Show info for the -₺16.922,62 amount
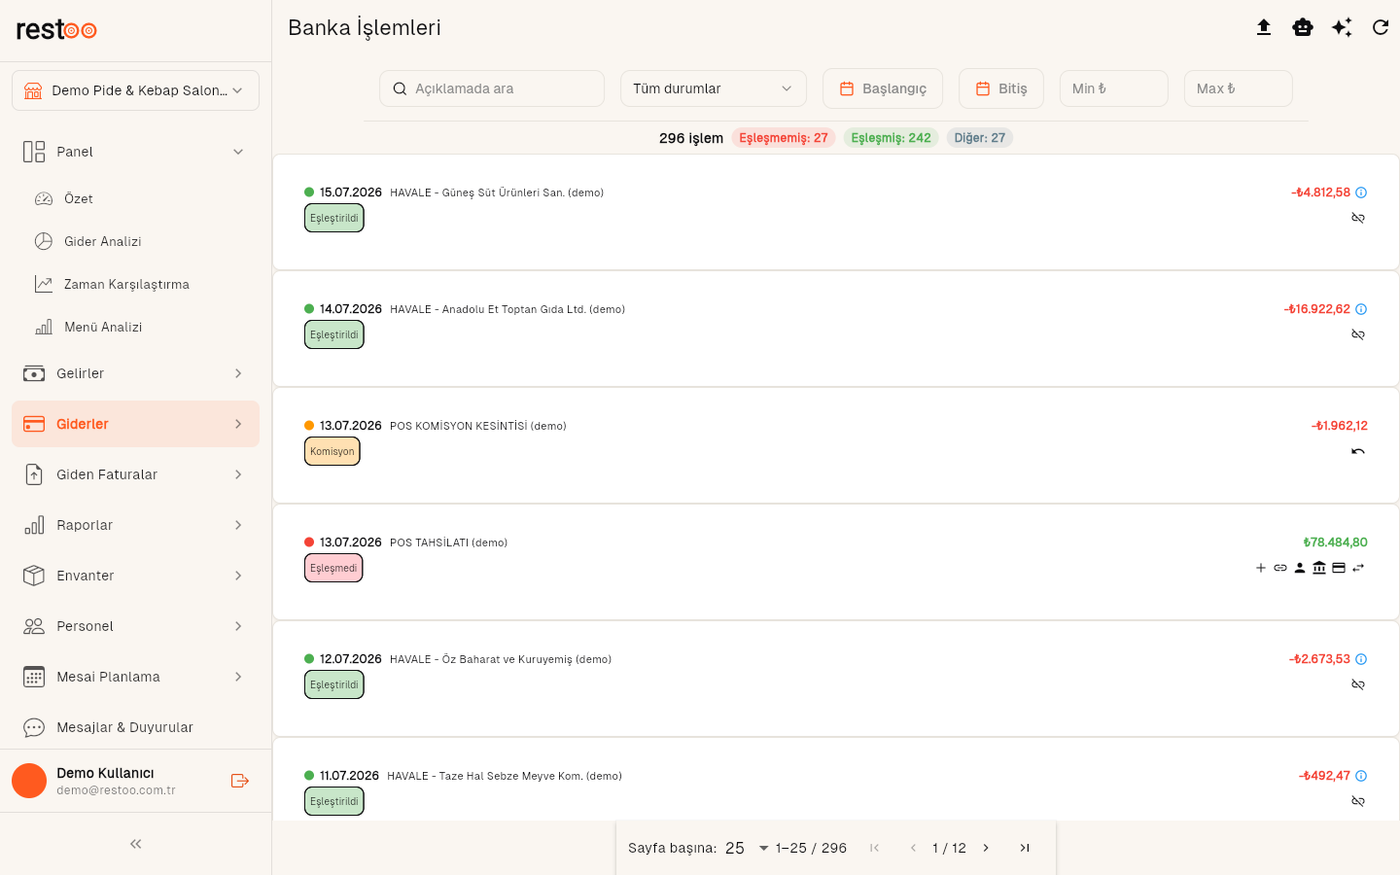This screenshot has width=1400, height=875. 1361,309
